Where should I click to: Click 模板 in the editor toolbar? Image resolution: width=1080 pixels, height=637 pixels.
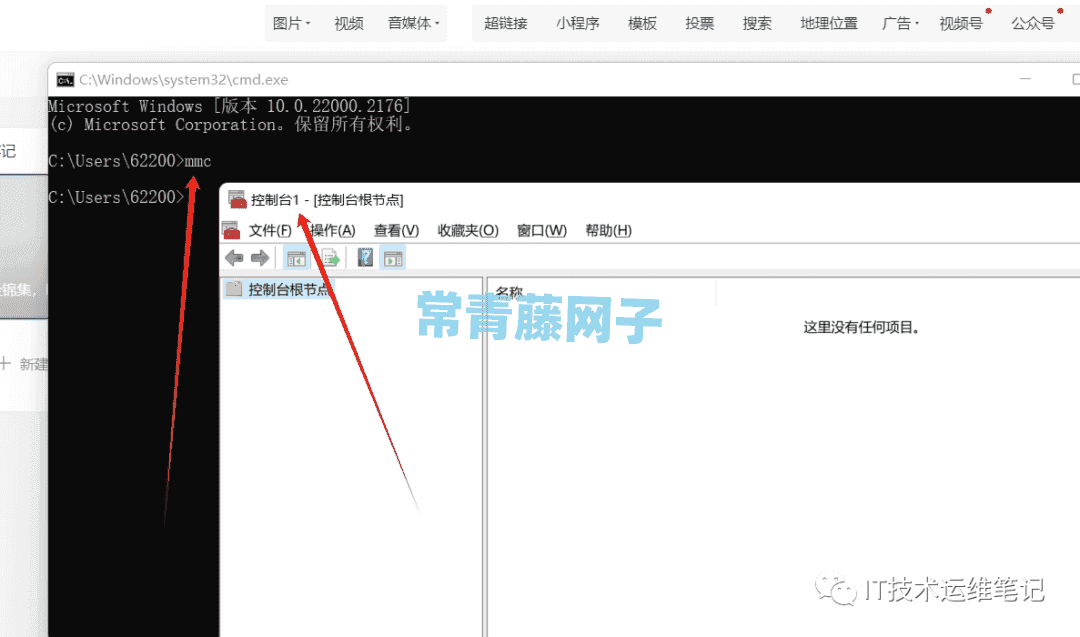[642, 23]
